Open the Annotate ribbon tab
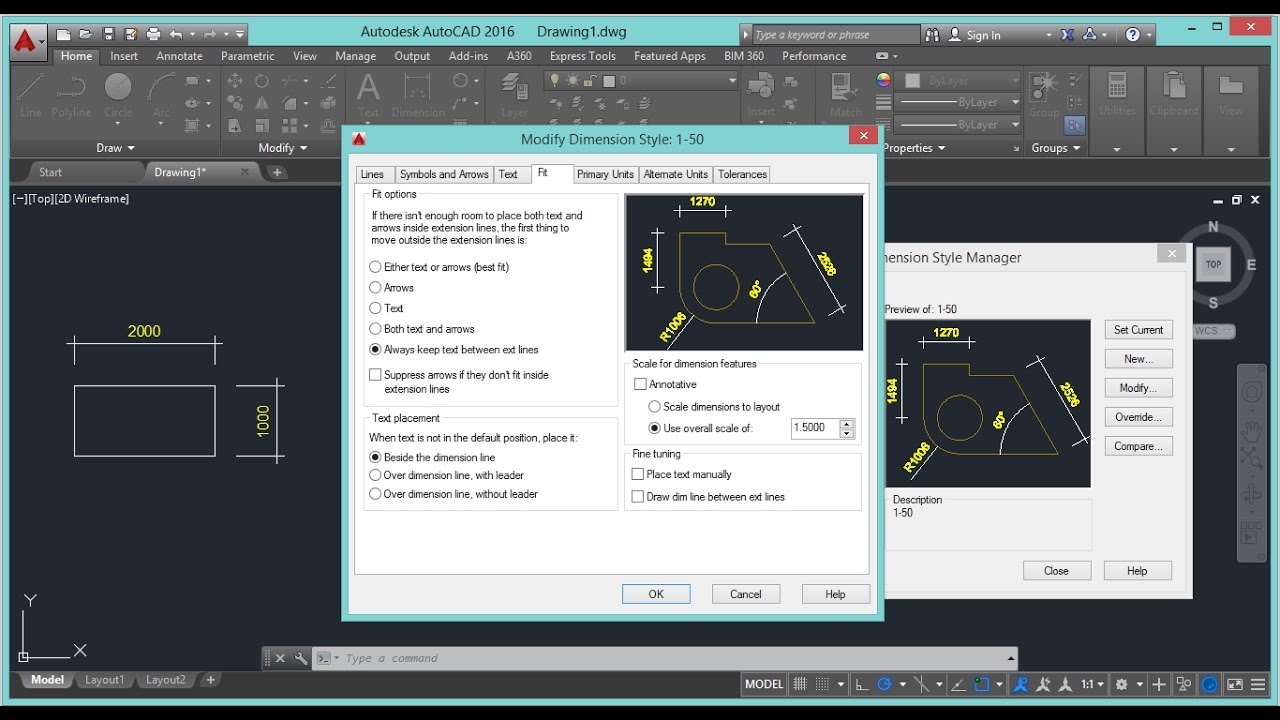The image size is (1280, 720). pos(180,56)
